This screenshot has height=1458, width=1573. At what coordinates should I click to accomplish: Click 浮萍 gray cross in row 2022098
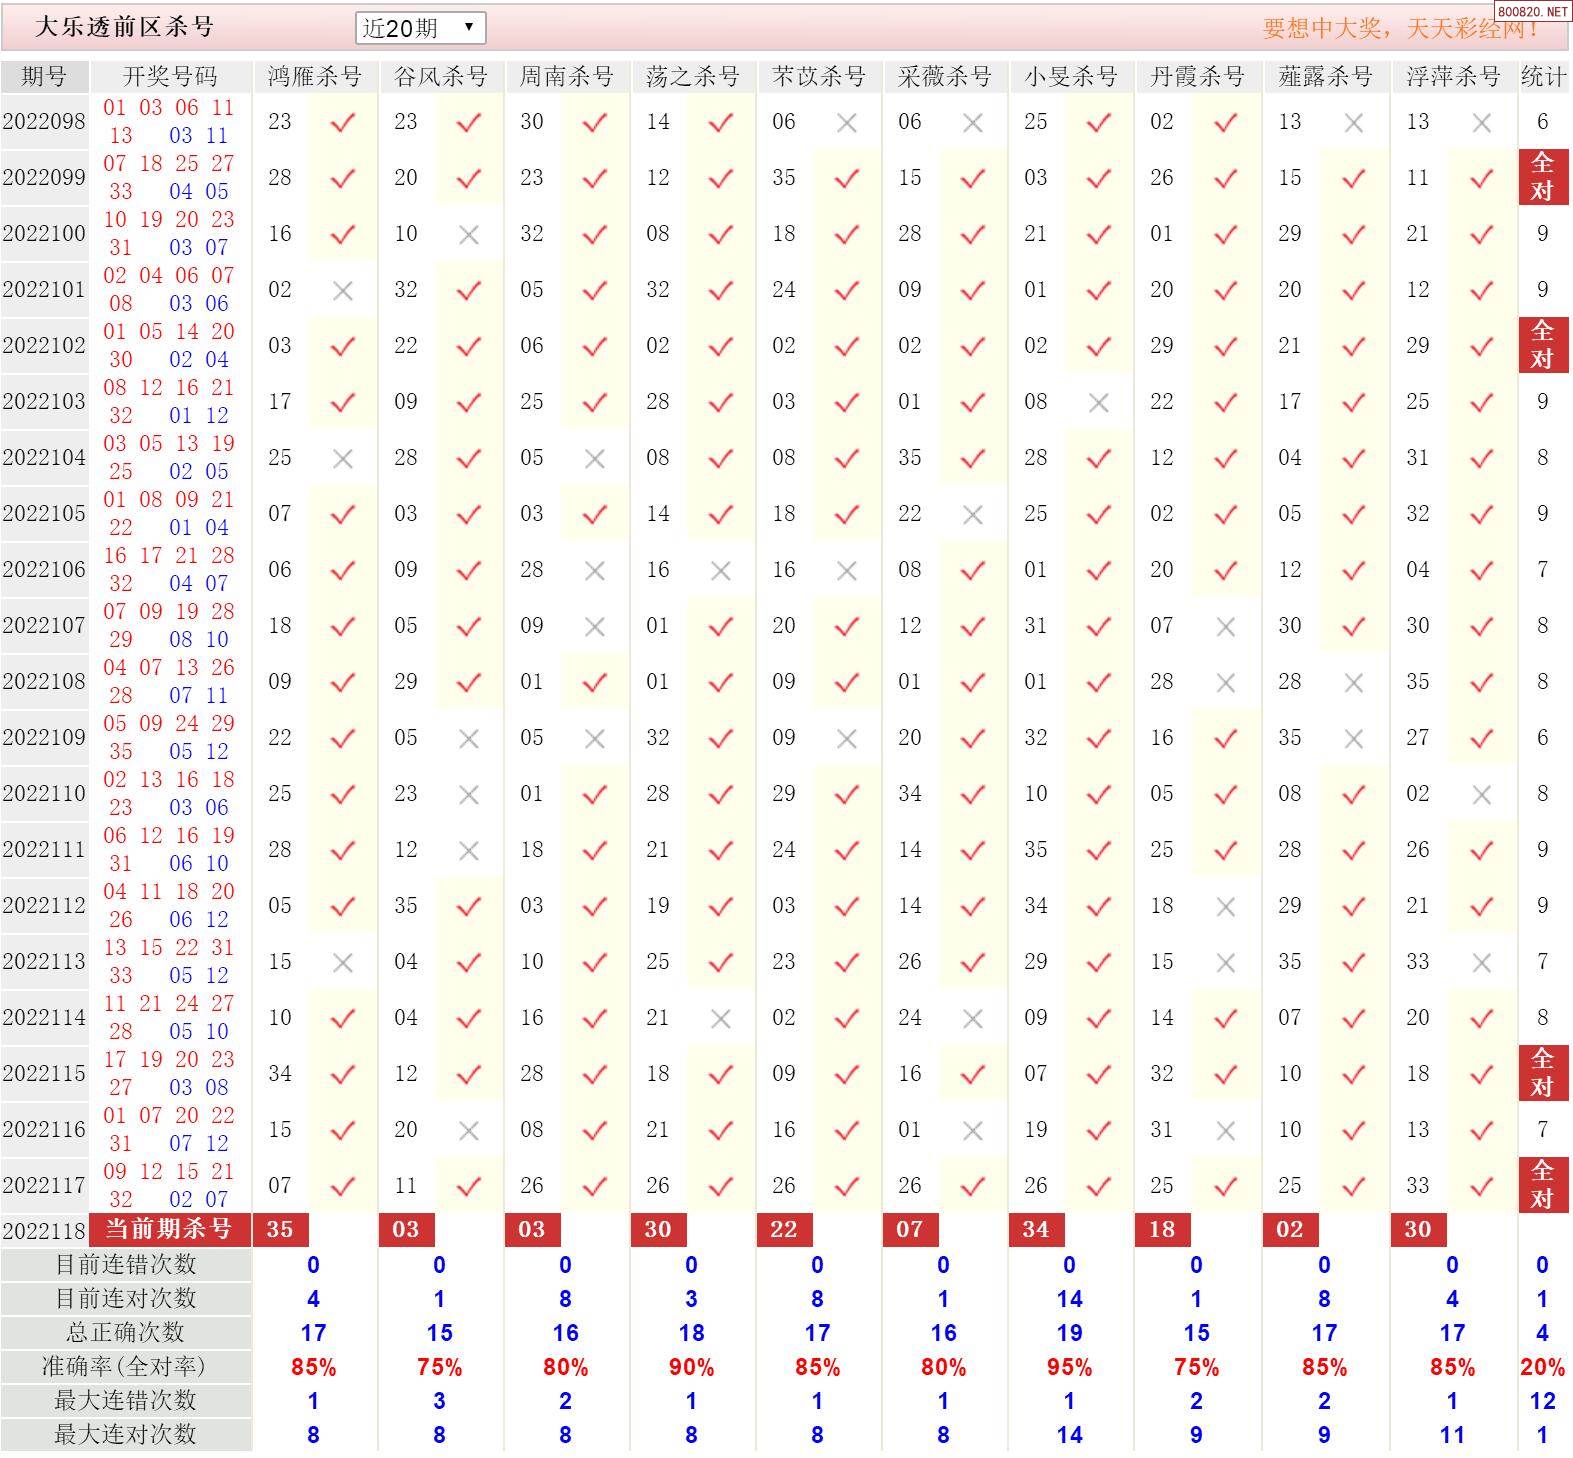tap(1482, 122)
